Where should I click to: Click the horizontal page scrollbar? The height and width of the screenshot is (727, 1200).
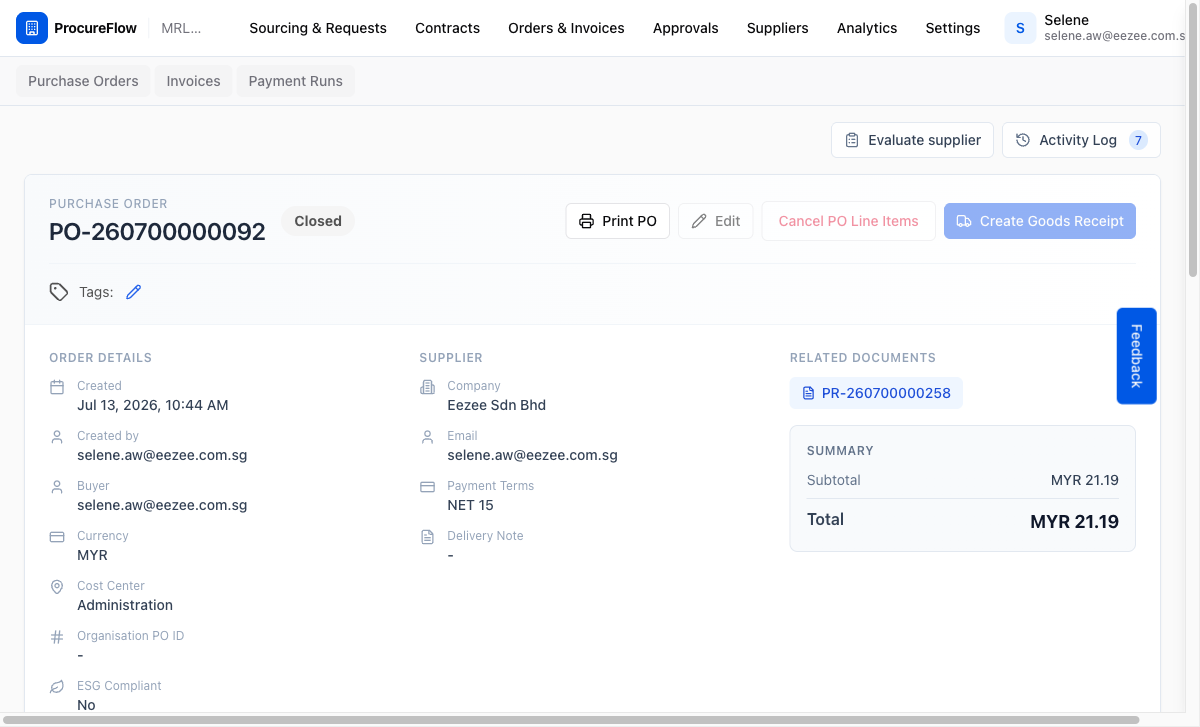(570, 719)
